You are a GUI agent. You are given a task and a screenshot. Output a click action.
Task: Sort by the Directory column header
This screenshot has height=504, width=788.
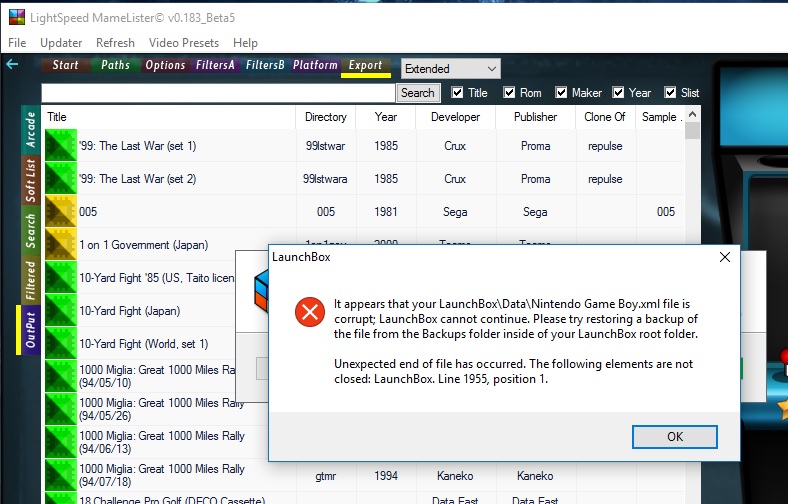tap(326, 117)
